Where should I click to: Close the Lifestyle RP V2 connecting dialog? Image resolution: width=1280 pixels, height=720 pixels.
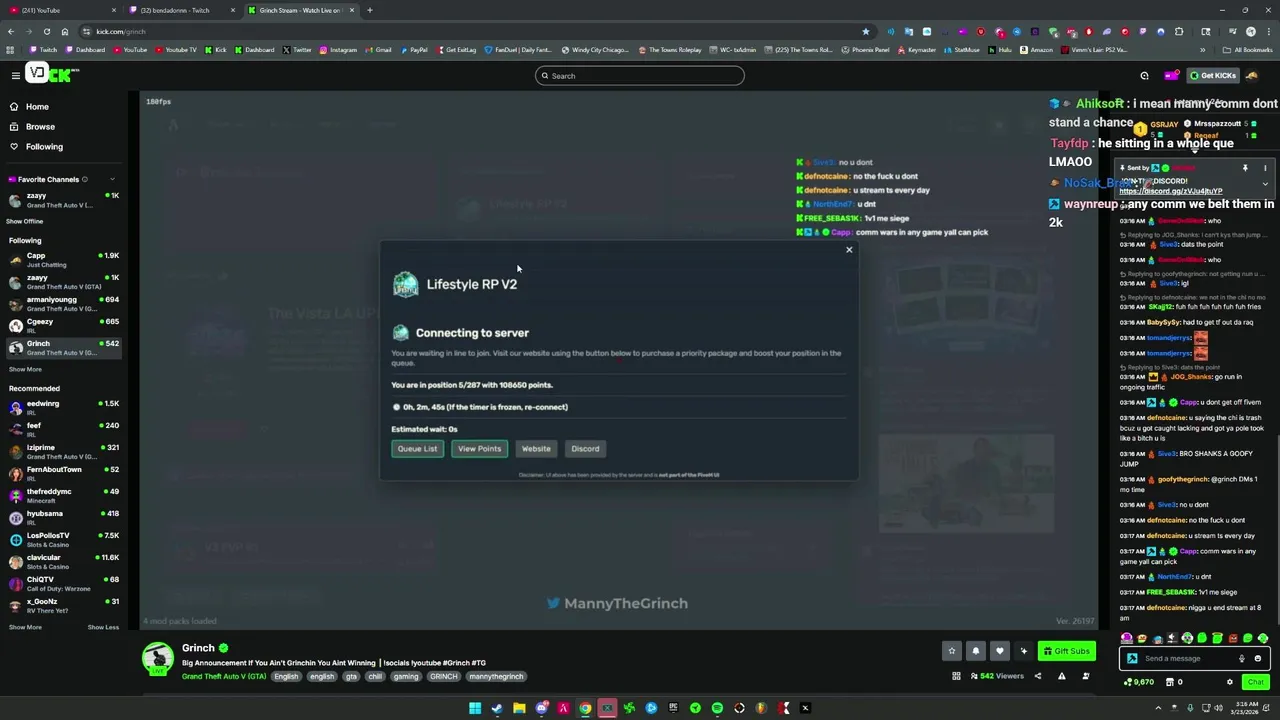[849, 250]
